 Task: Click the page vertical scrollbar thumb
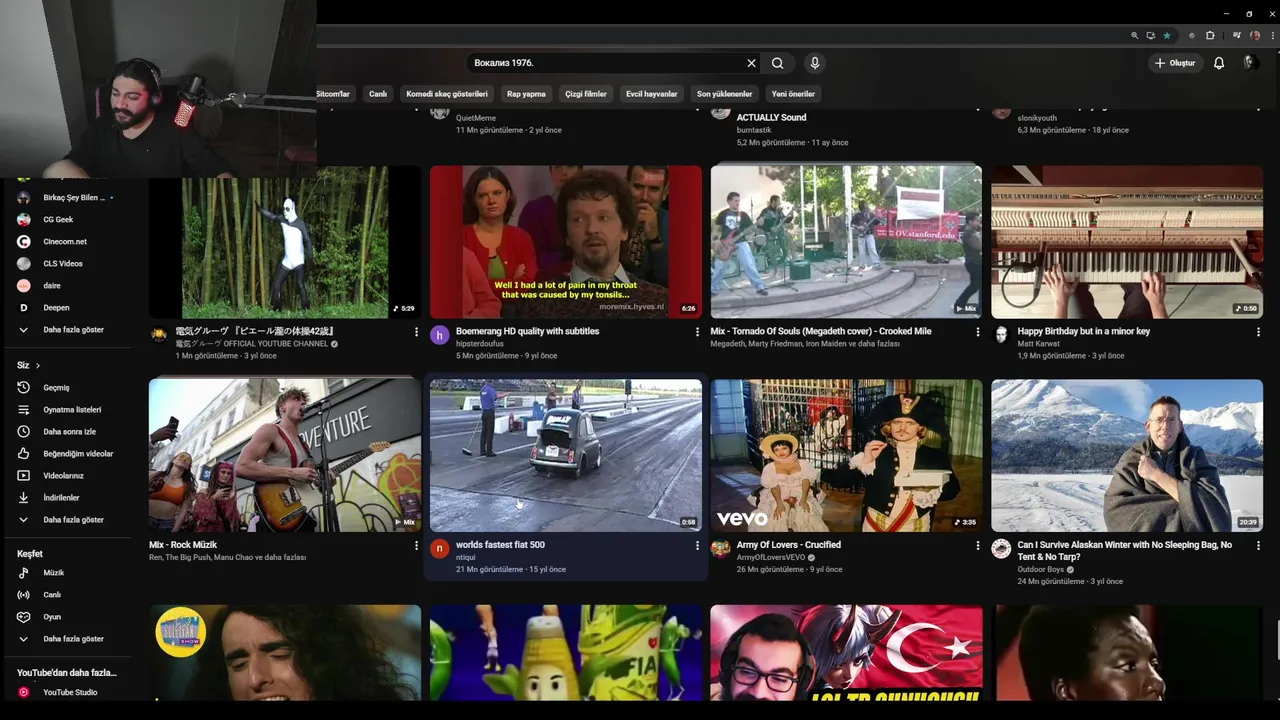[x=1277, y=640]
